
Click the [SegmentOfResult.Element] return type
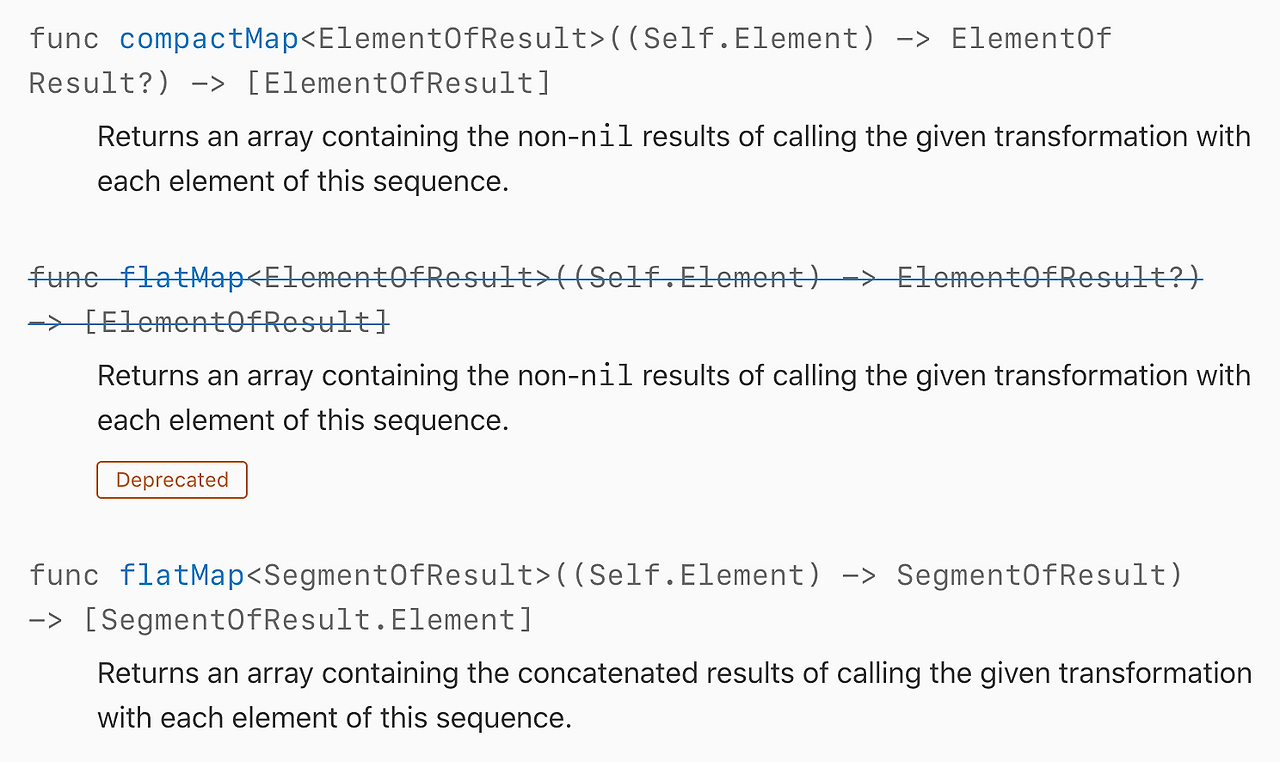[308, 620]
